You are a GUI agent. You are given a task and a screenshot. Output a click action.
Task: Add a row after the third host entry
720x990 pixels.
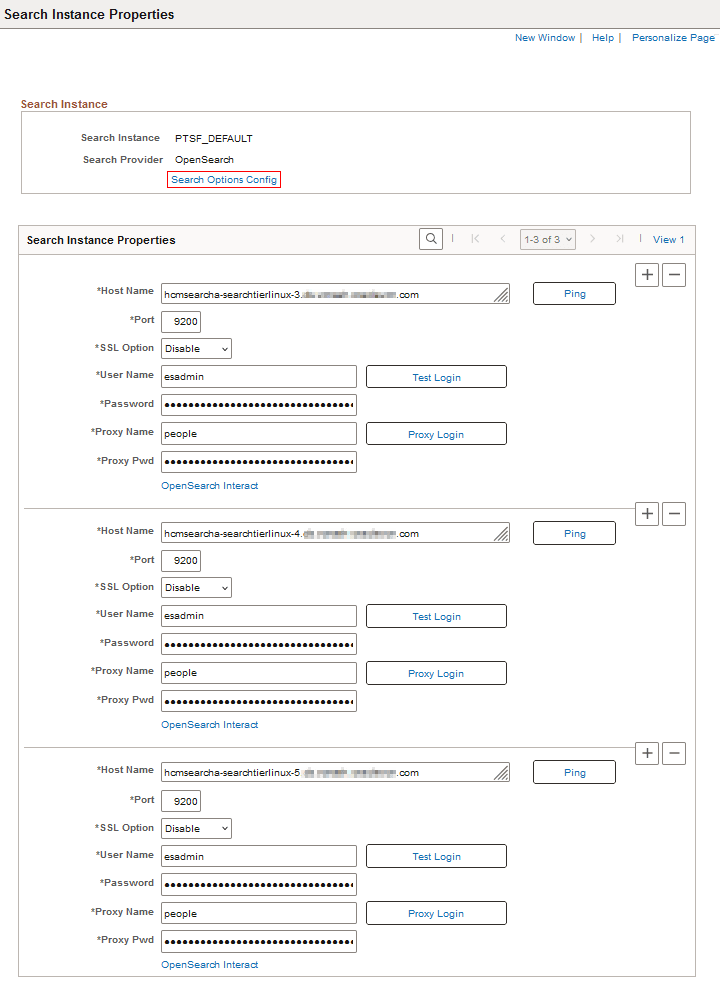click(x=647, y=753)
